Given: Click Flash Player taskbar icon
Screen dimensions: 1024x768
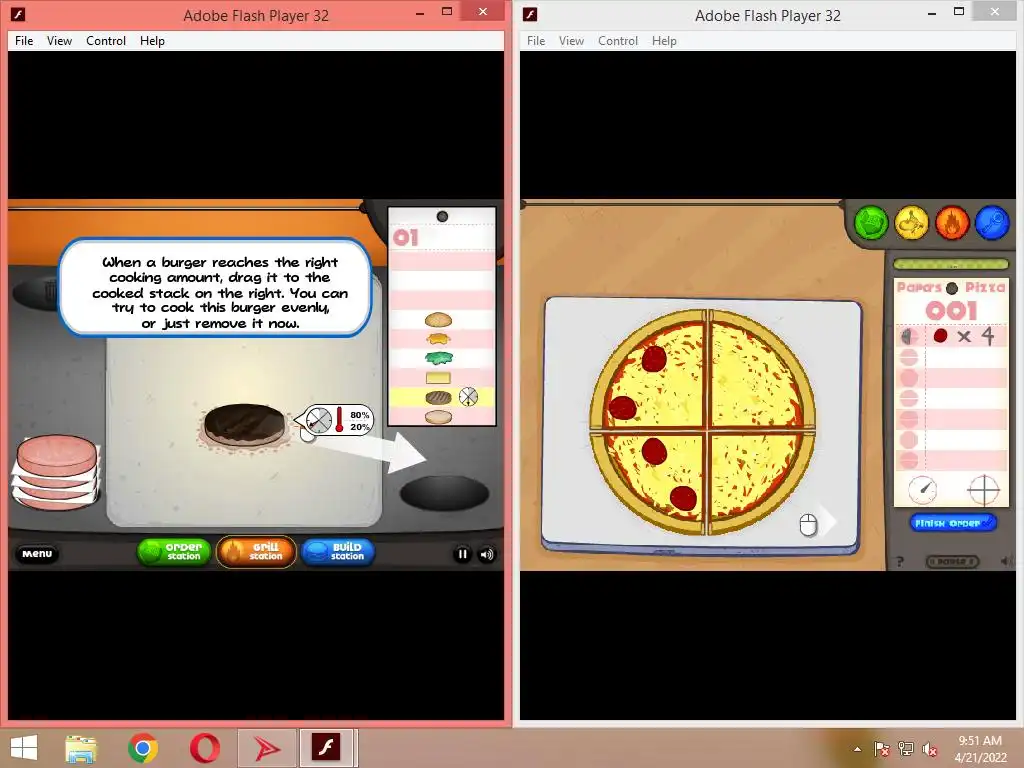Looking at the screenshot, I should click(x=327, y=748).
